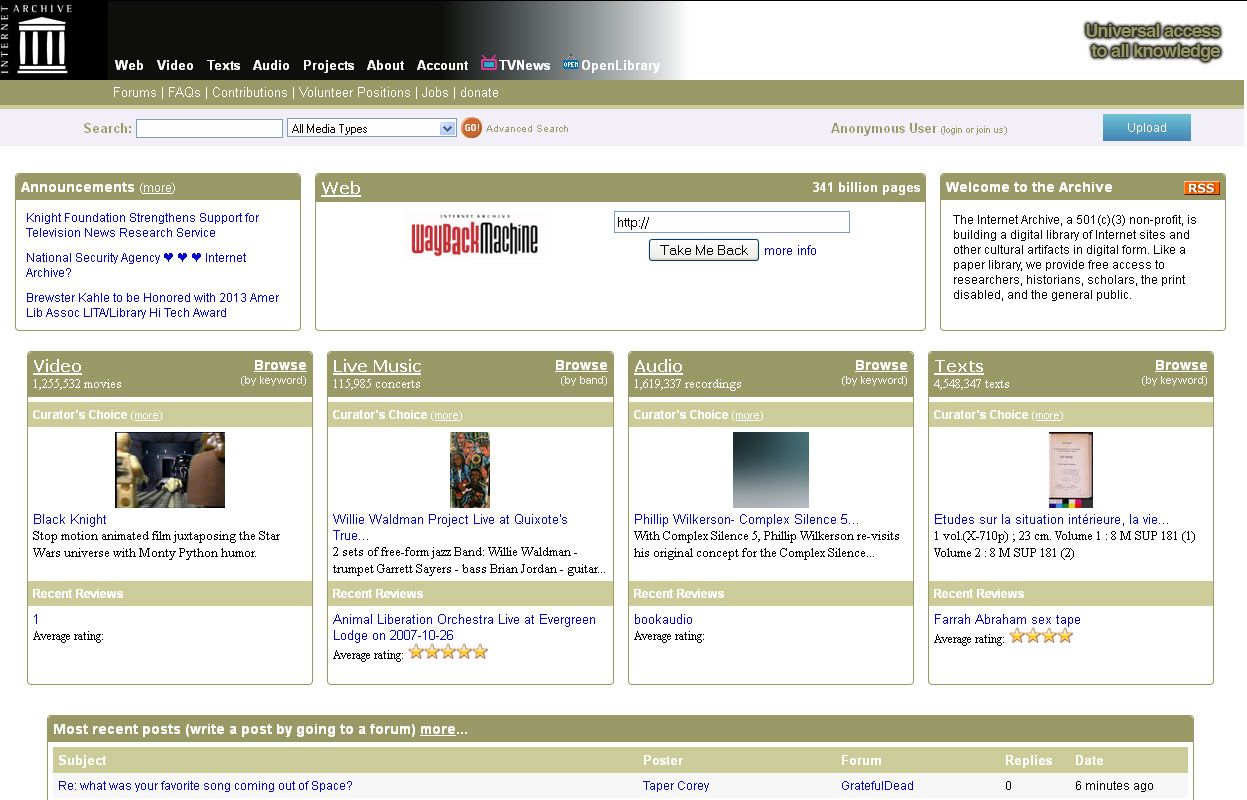
Task: Open the Live Music section heading
Action: tap(377, 366)
